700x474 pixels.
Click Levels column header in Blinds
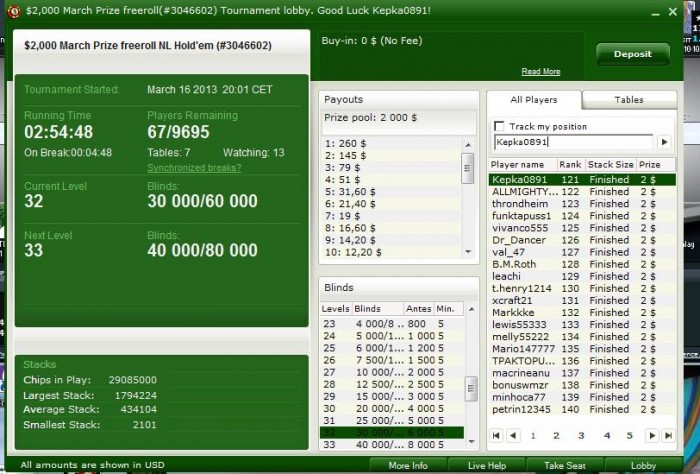pos(336,309)
